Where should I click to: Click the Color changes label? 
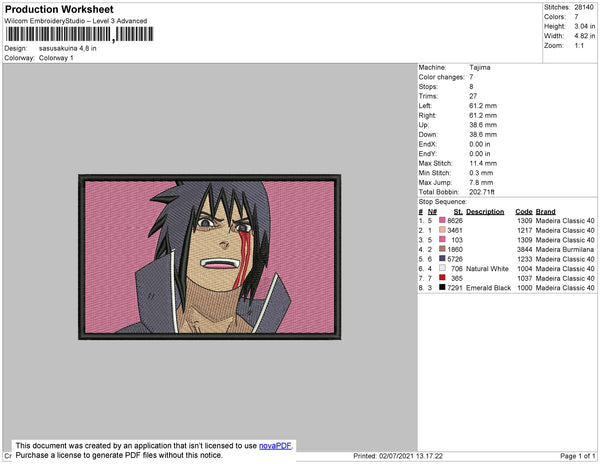pyautogui.click(x=441, y=77)
